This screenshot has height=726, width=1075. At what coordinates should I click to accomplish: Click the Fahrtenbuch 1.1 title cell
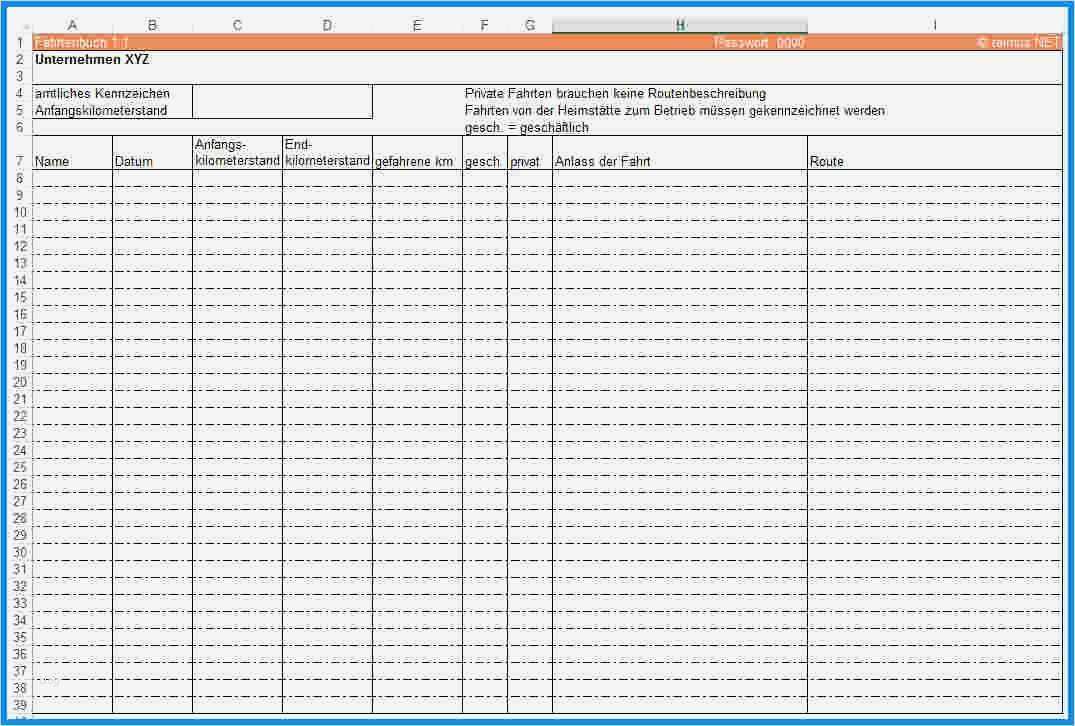coord(75,42)
